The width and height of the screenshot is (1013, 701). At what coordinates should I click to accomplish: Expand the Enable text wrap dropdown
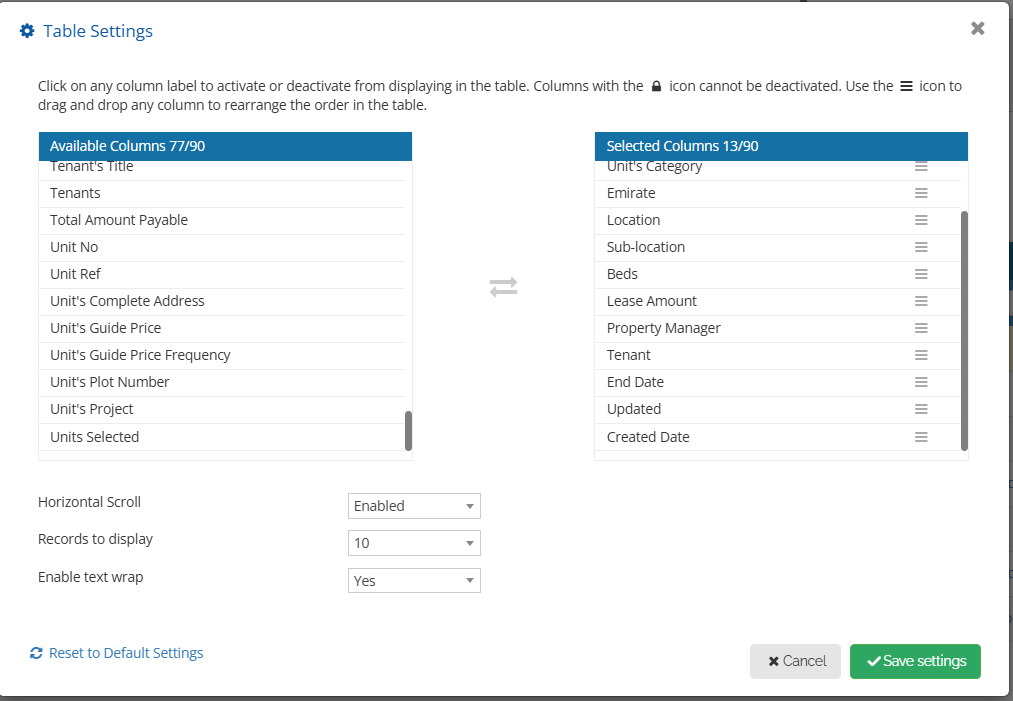[x=414, y=580]
